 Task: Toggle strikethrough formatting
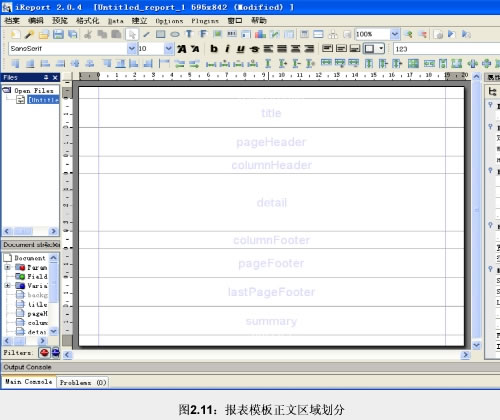pos(254,49)
